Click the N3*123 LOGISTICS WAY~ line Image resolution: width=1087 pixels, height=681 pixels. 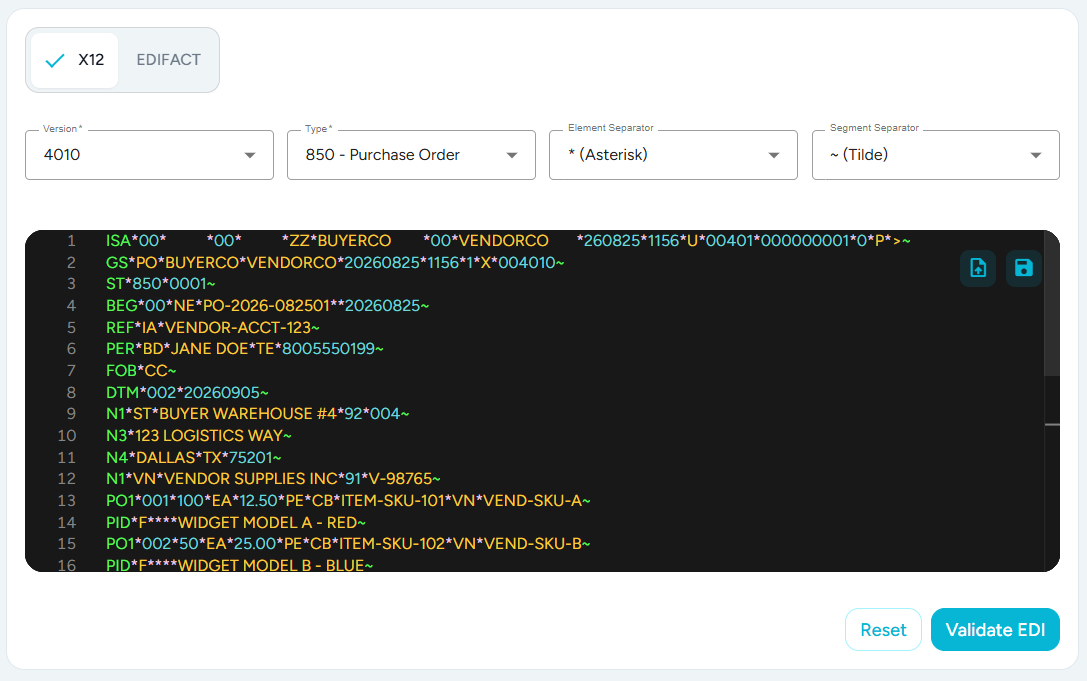(199, 436)
